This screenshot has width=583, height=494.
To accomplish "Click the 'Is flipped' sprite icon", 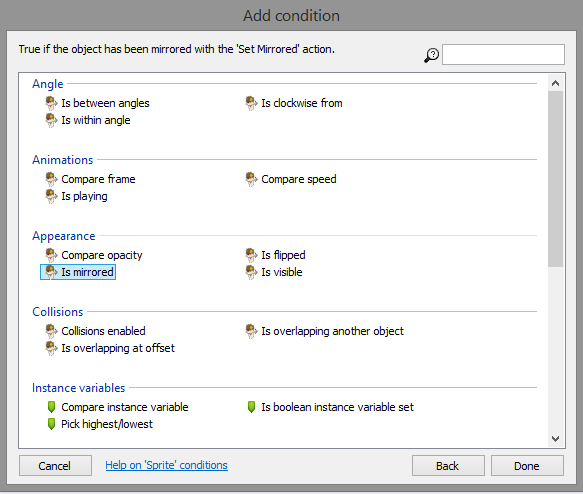I will click(x=251, y=255).
